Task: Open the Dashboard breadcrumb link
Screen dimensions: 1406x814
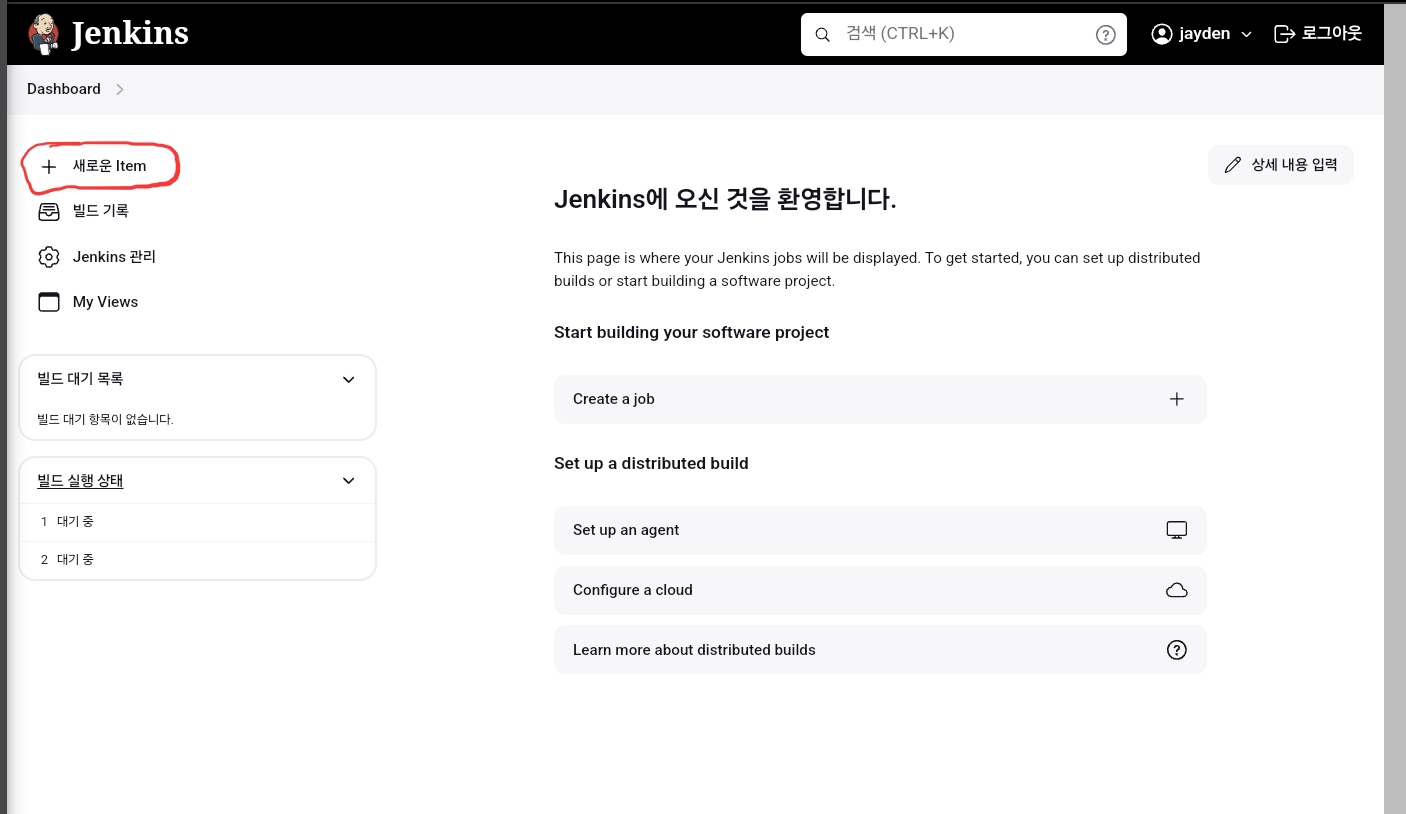Action: 63,89
